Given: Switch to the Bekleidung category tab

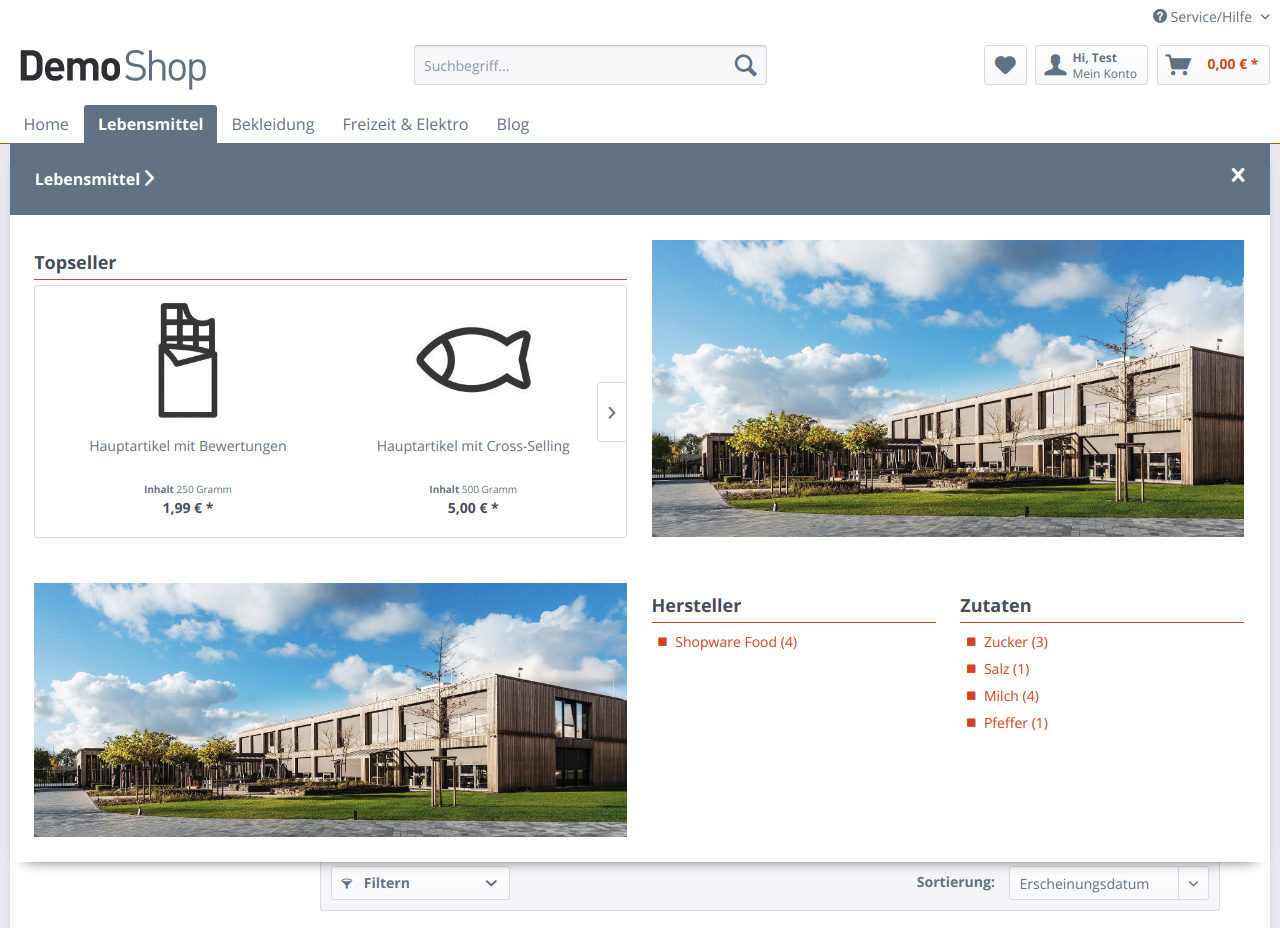Looking at the screenshot, I should coord(273,124).
